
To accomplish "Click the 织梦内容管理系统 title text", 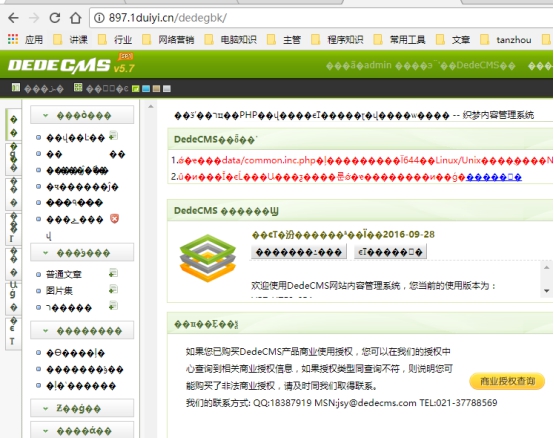I will pos(498,115).
